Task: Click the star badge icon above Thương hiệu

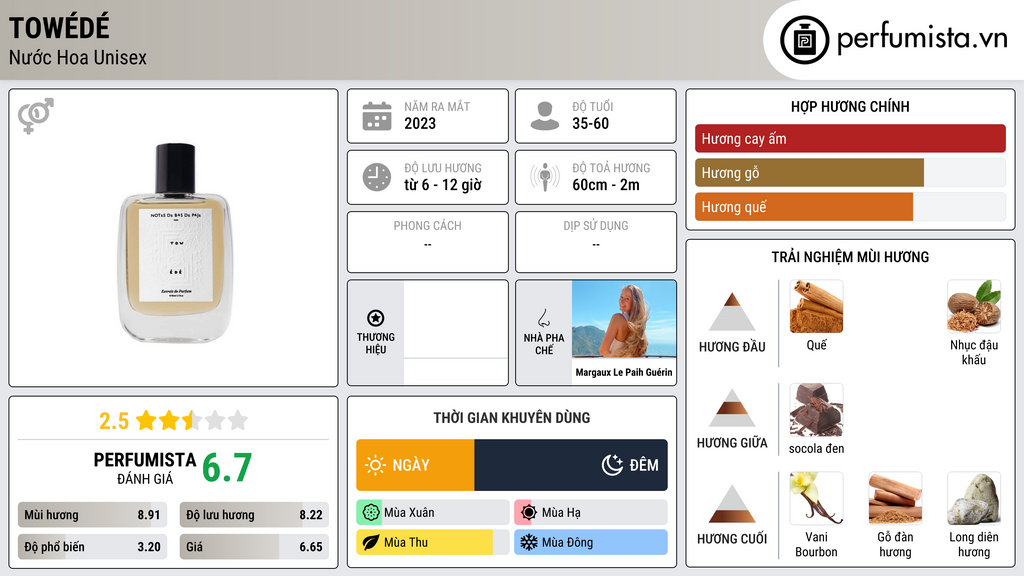Action: click(376, 318)
